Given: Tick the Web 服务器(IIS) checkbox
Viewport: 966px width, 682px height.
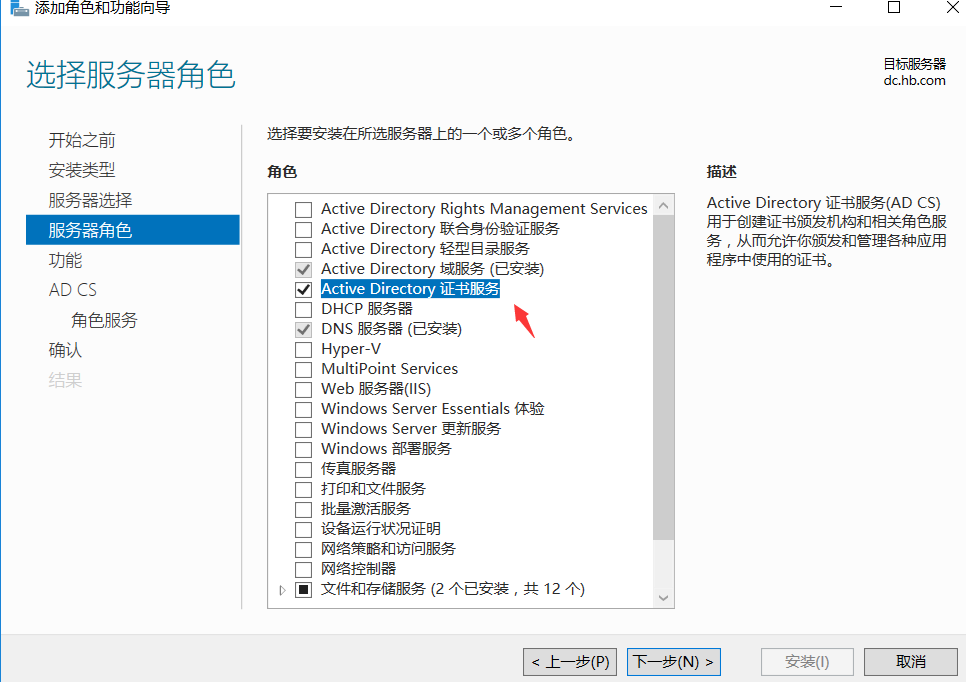Looking at the screenshot, I should click(303, 389).
